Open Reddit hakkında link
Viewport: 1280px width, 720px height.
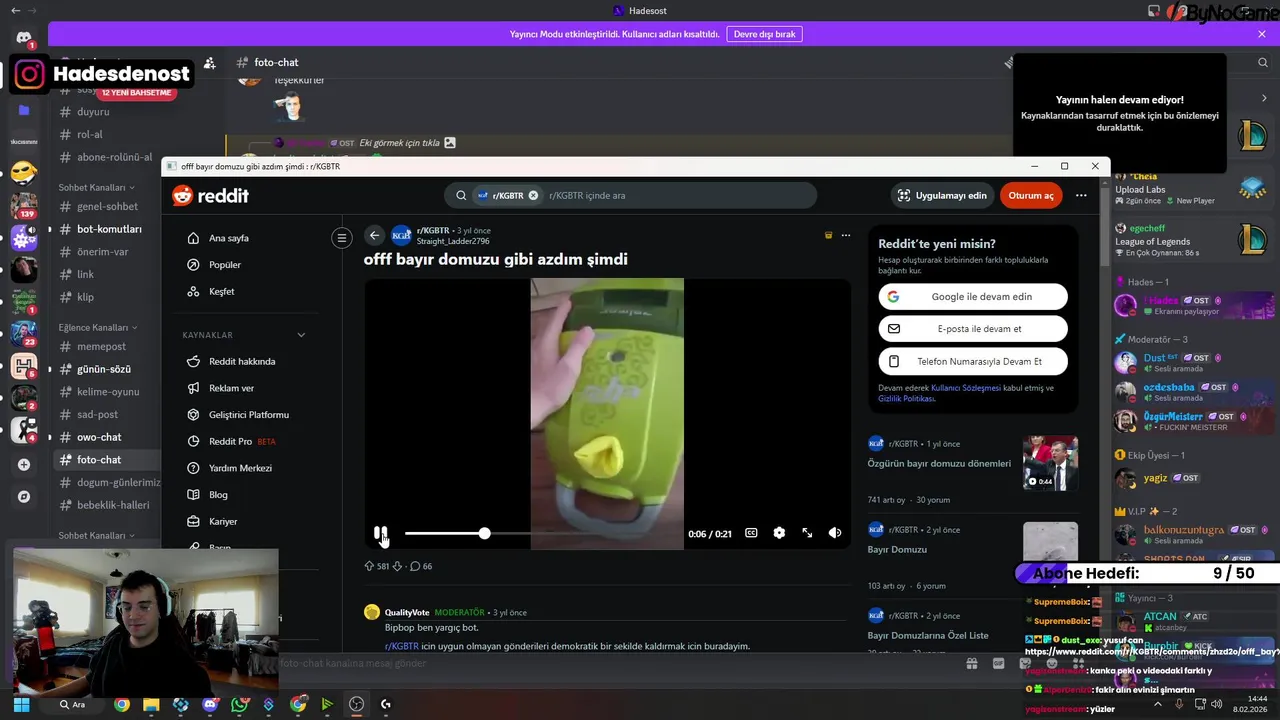[x=242, y=361]
